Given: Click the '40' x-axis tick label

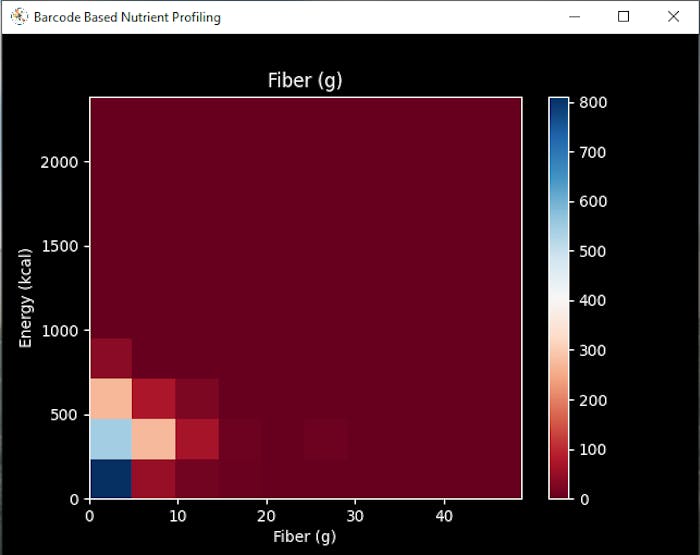Looking at the screenshot, I should (443, 516).
